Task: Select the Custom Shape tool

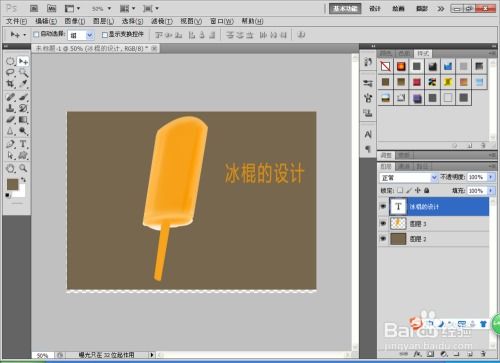Action: coord(23,155)
